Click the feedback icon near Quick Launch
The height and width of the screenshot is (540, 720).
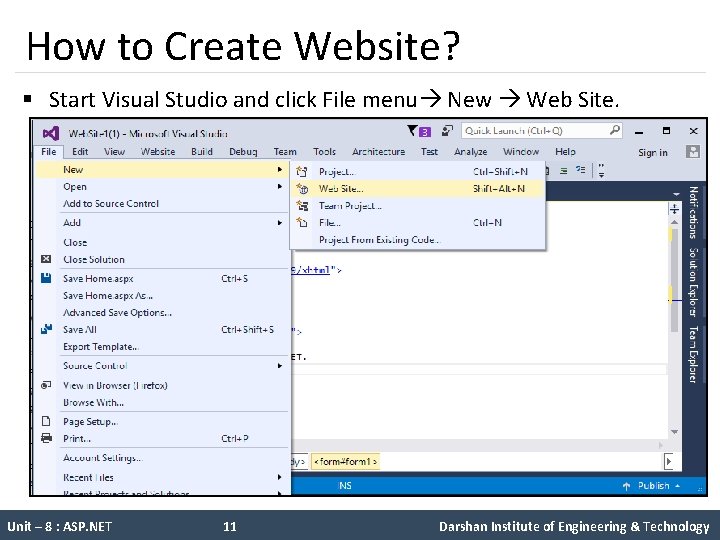click(447, 131)
